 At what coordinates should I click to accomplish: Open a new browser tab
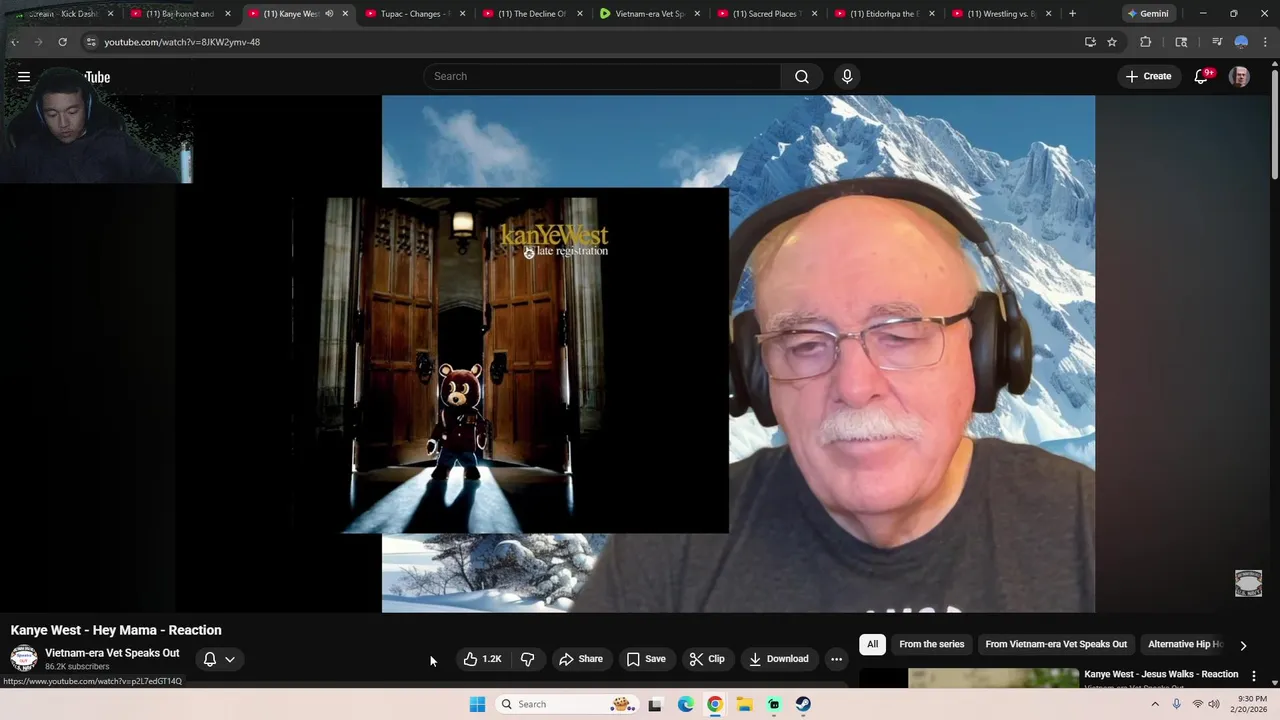click(1072, 14)
